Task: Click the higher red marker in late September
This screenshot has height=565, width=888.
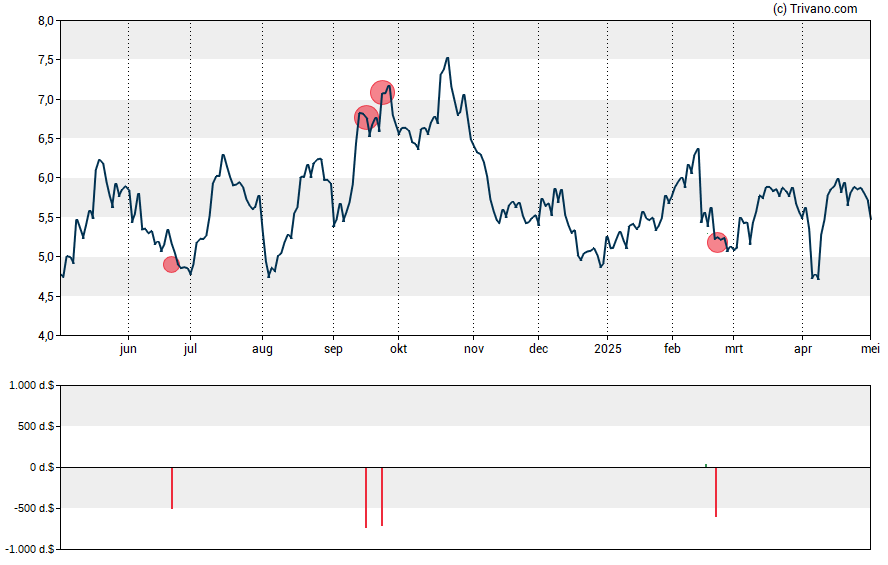Action: pyautogui.click(x=382, y=92)
